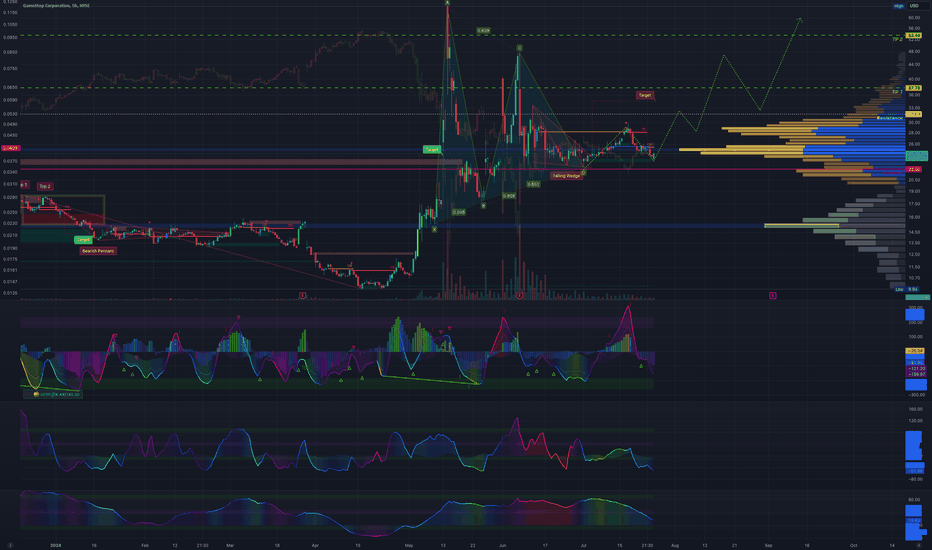Image resolution: width=932 pixels, height=550 pixels.
Task: Click the 0.0950 value on left axis
Action: click(10, 37)
